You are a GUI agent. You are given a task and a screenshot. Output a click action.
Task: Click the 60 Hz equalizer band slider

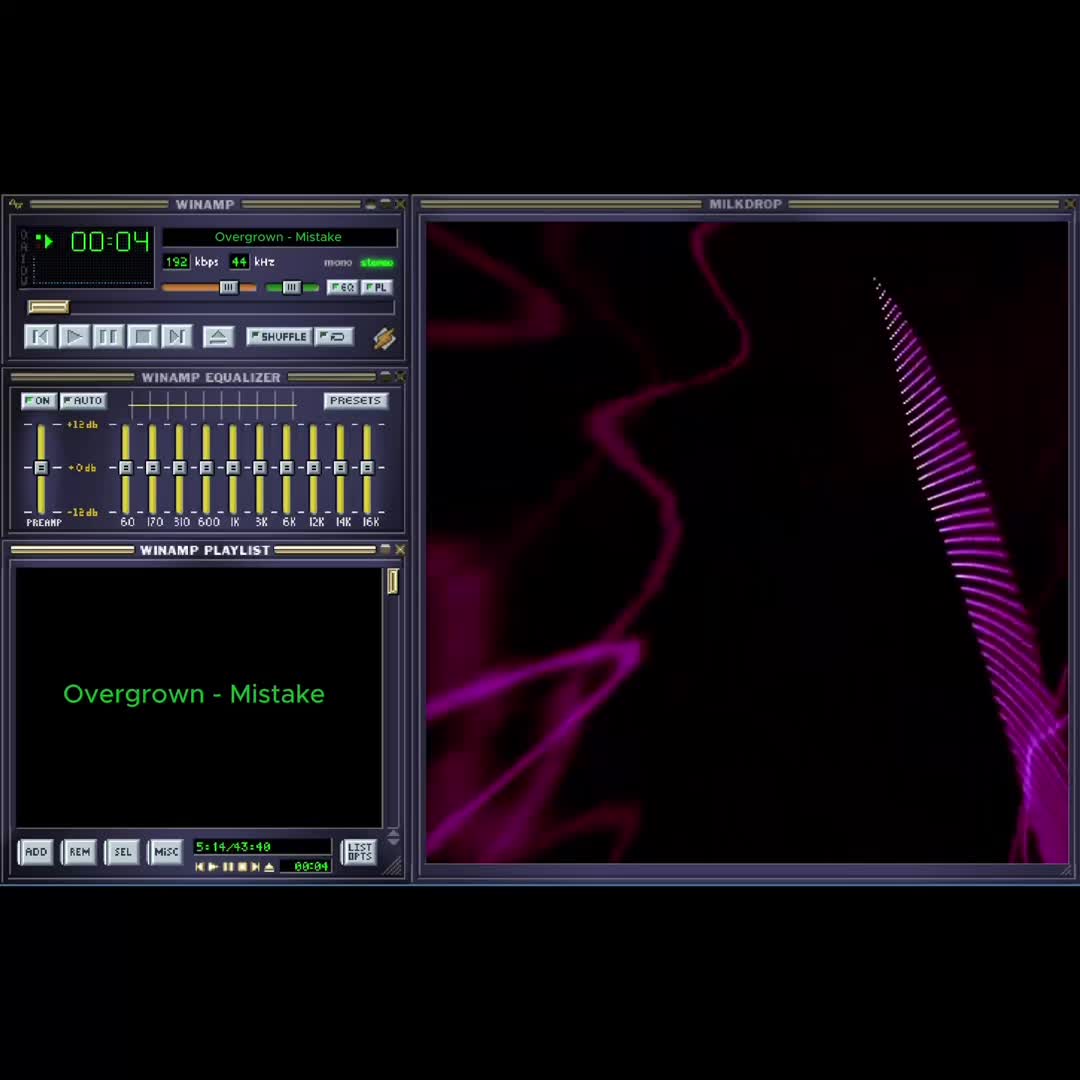click(x=126, y=468)
